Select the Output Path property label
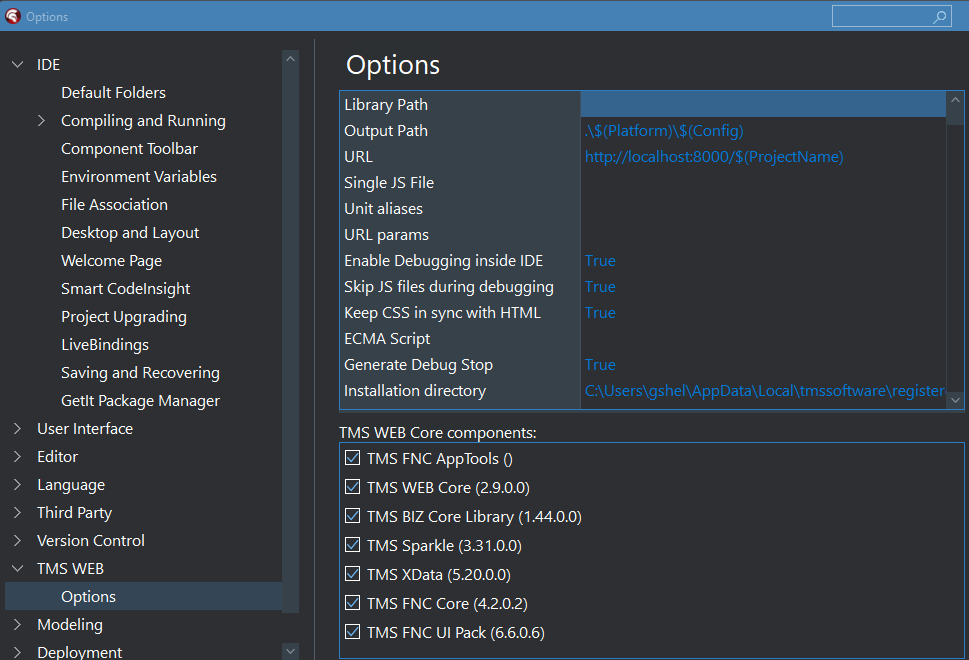The image size is (969, 660). pyautogui.click(x=386, y=131)
